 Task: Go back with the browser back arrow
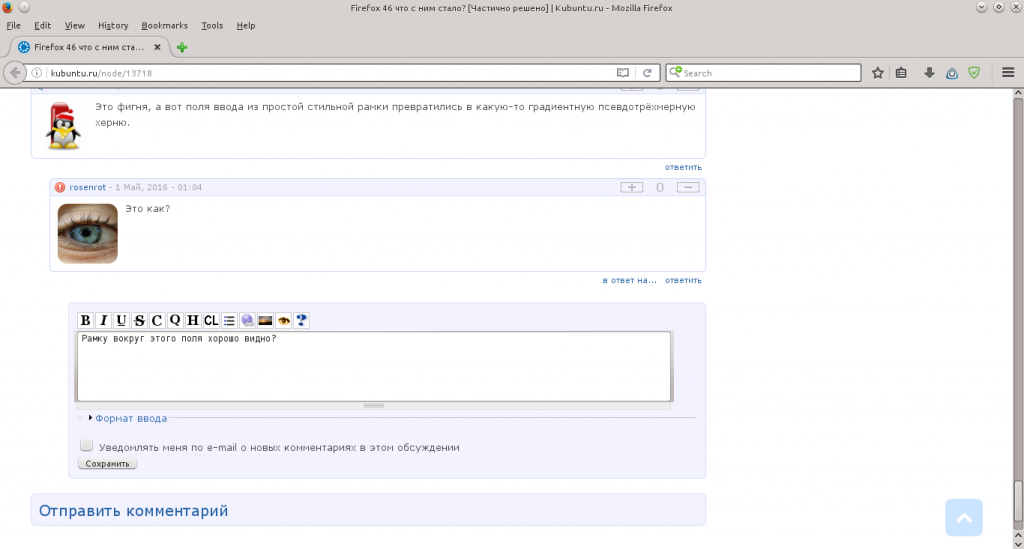pos(14,72)
